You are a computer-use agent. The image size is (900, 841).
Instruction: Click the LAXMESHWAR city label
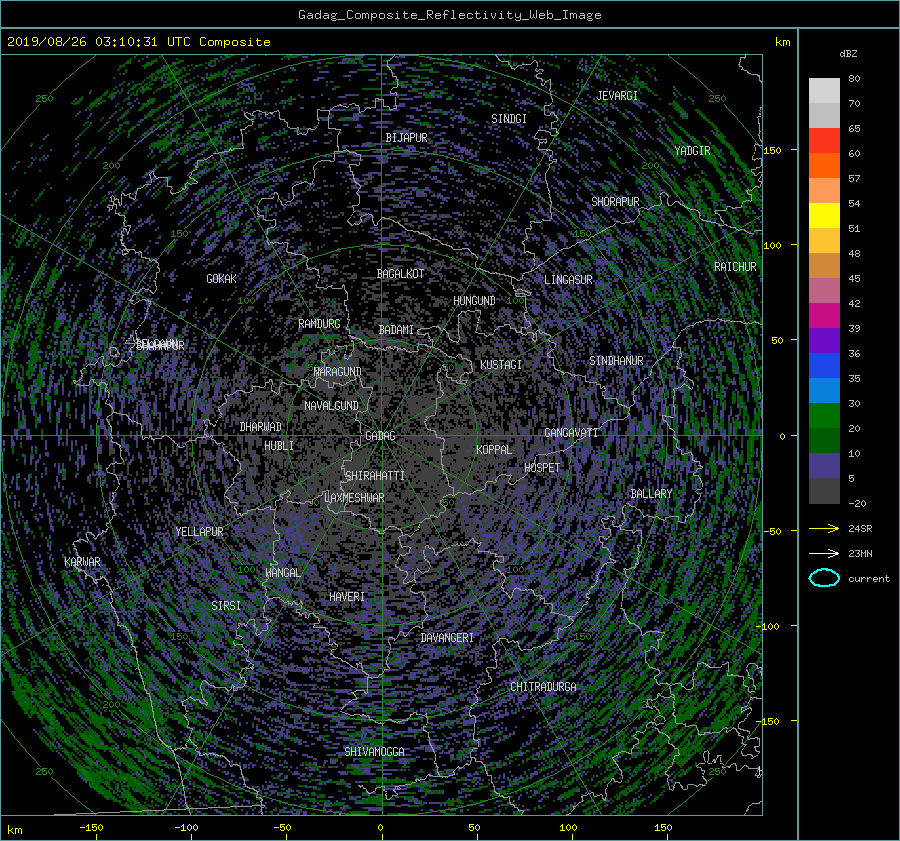coord(354,498)
